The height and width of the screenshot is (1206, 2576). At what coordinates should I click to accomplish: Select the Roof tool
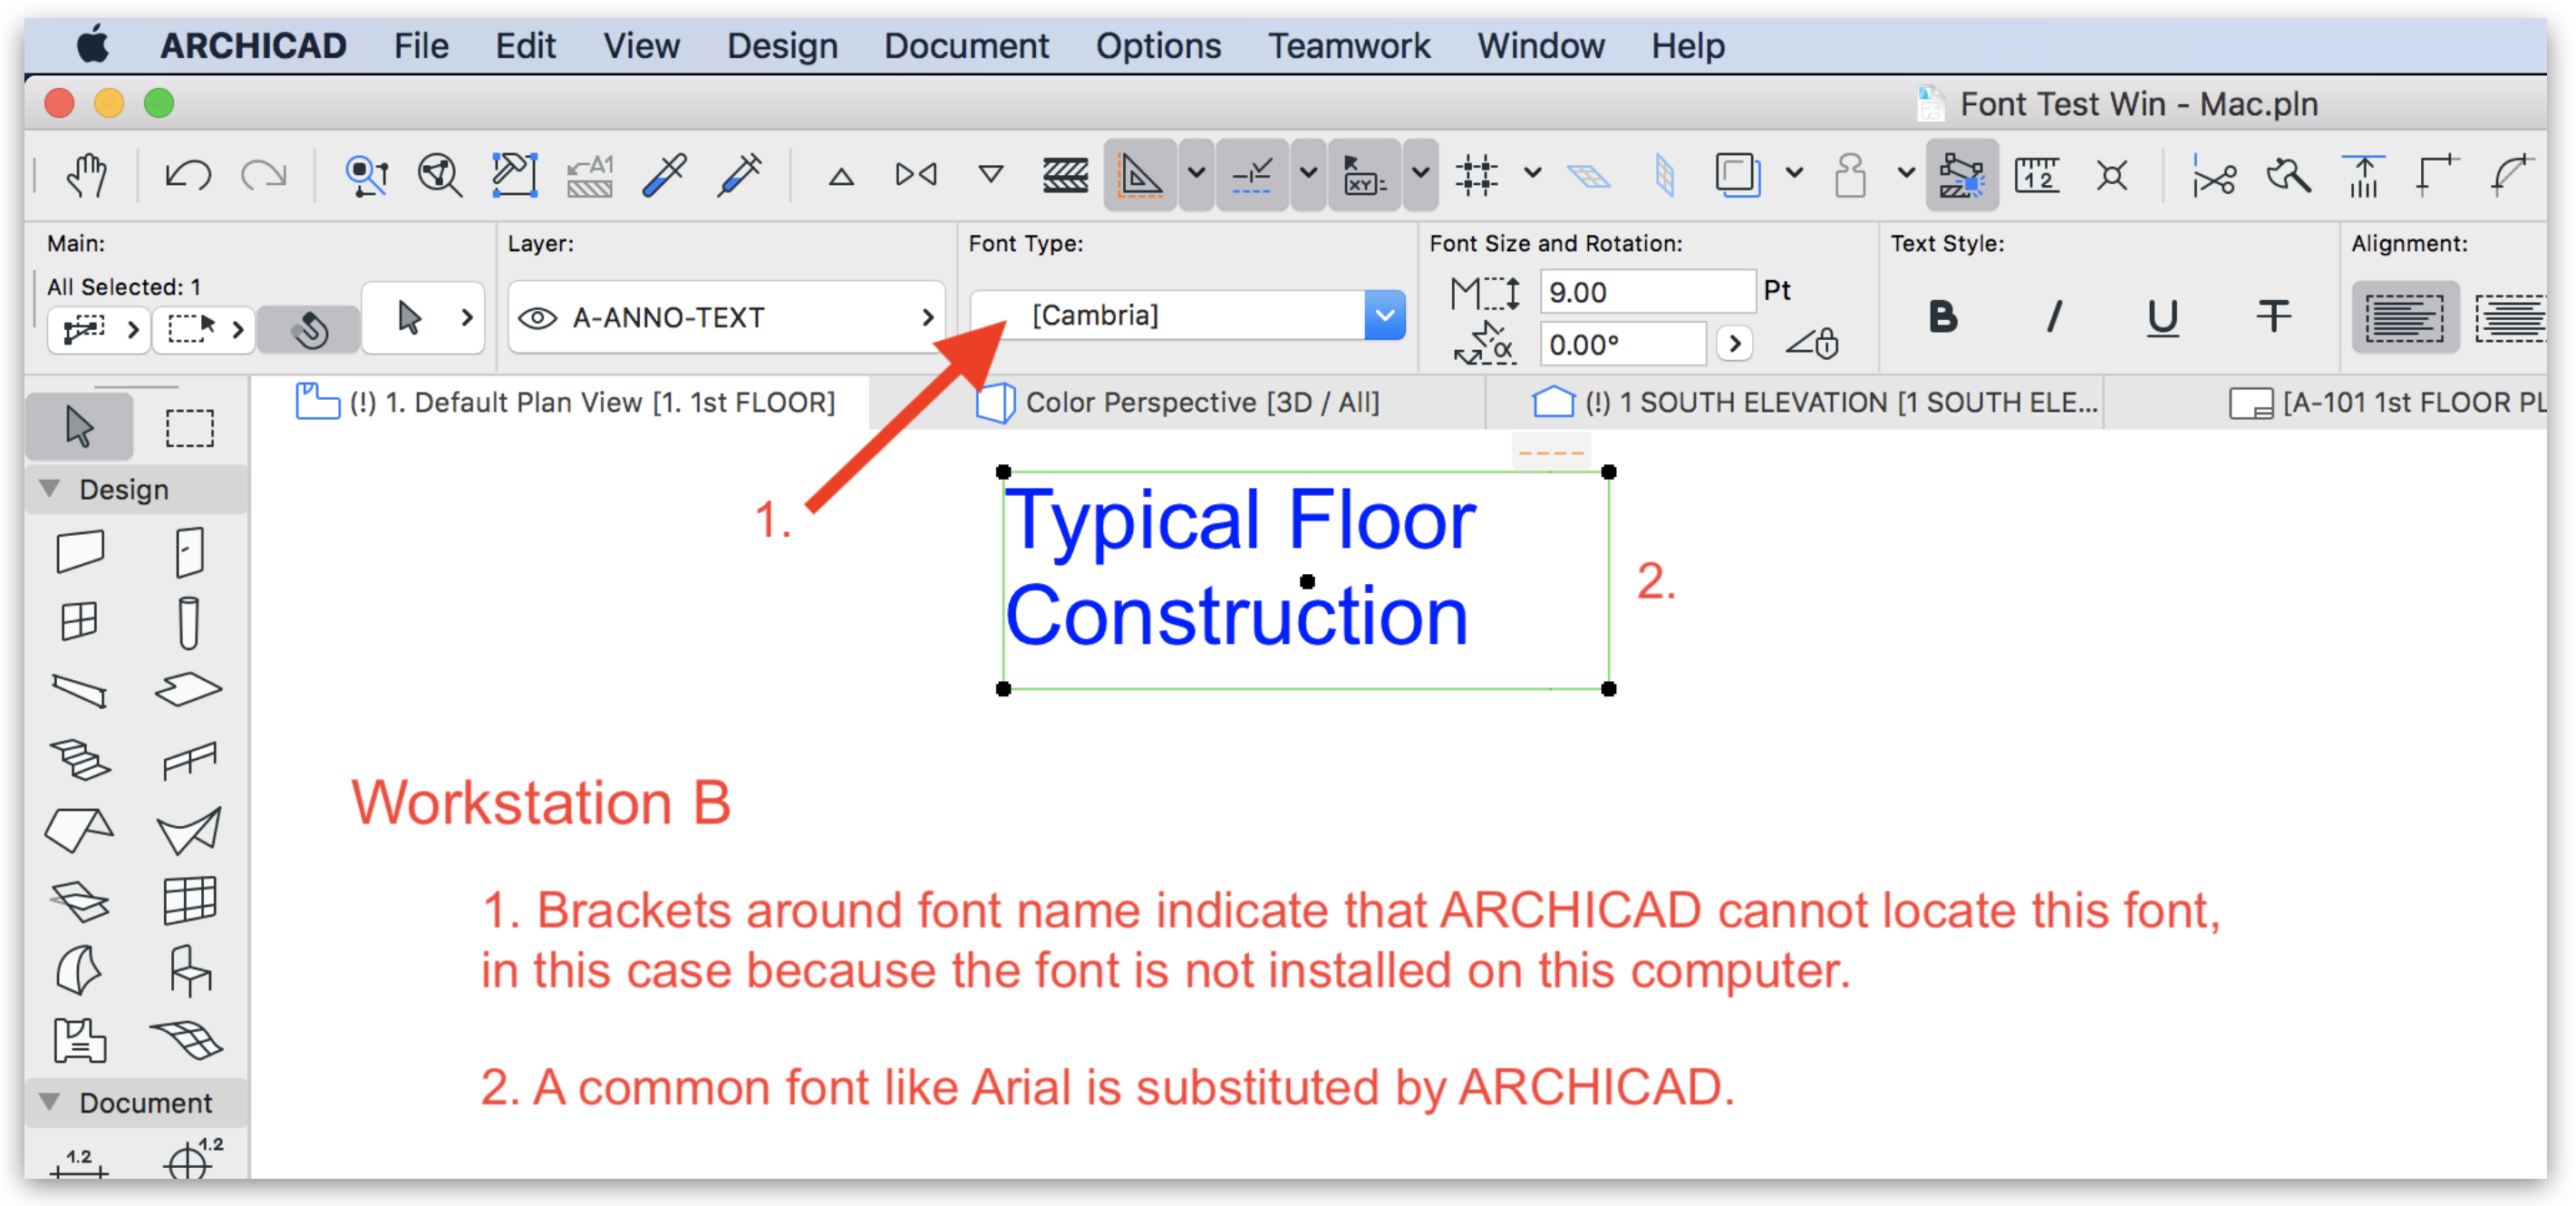pos(79,830)
